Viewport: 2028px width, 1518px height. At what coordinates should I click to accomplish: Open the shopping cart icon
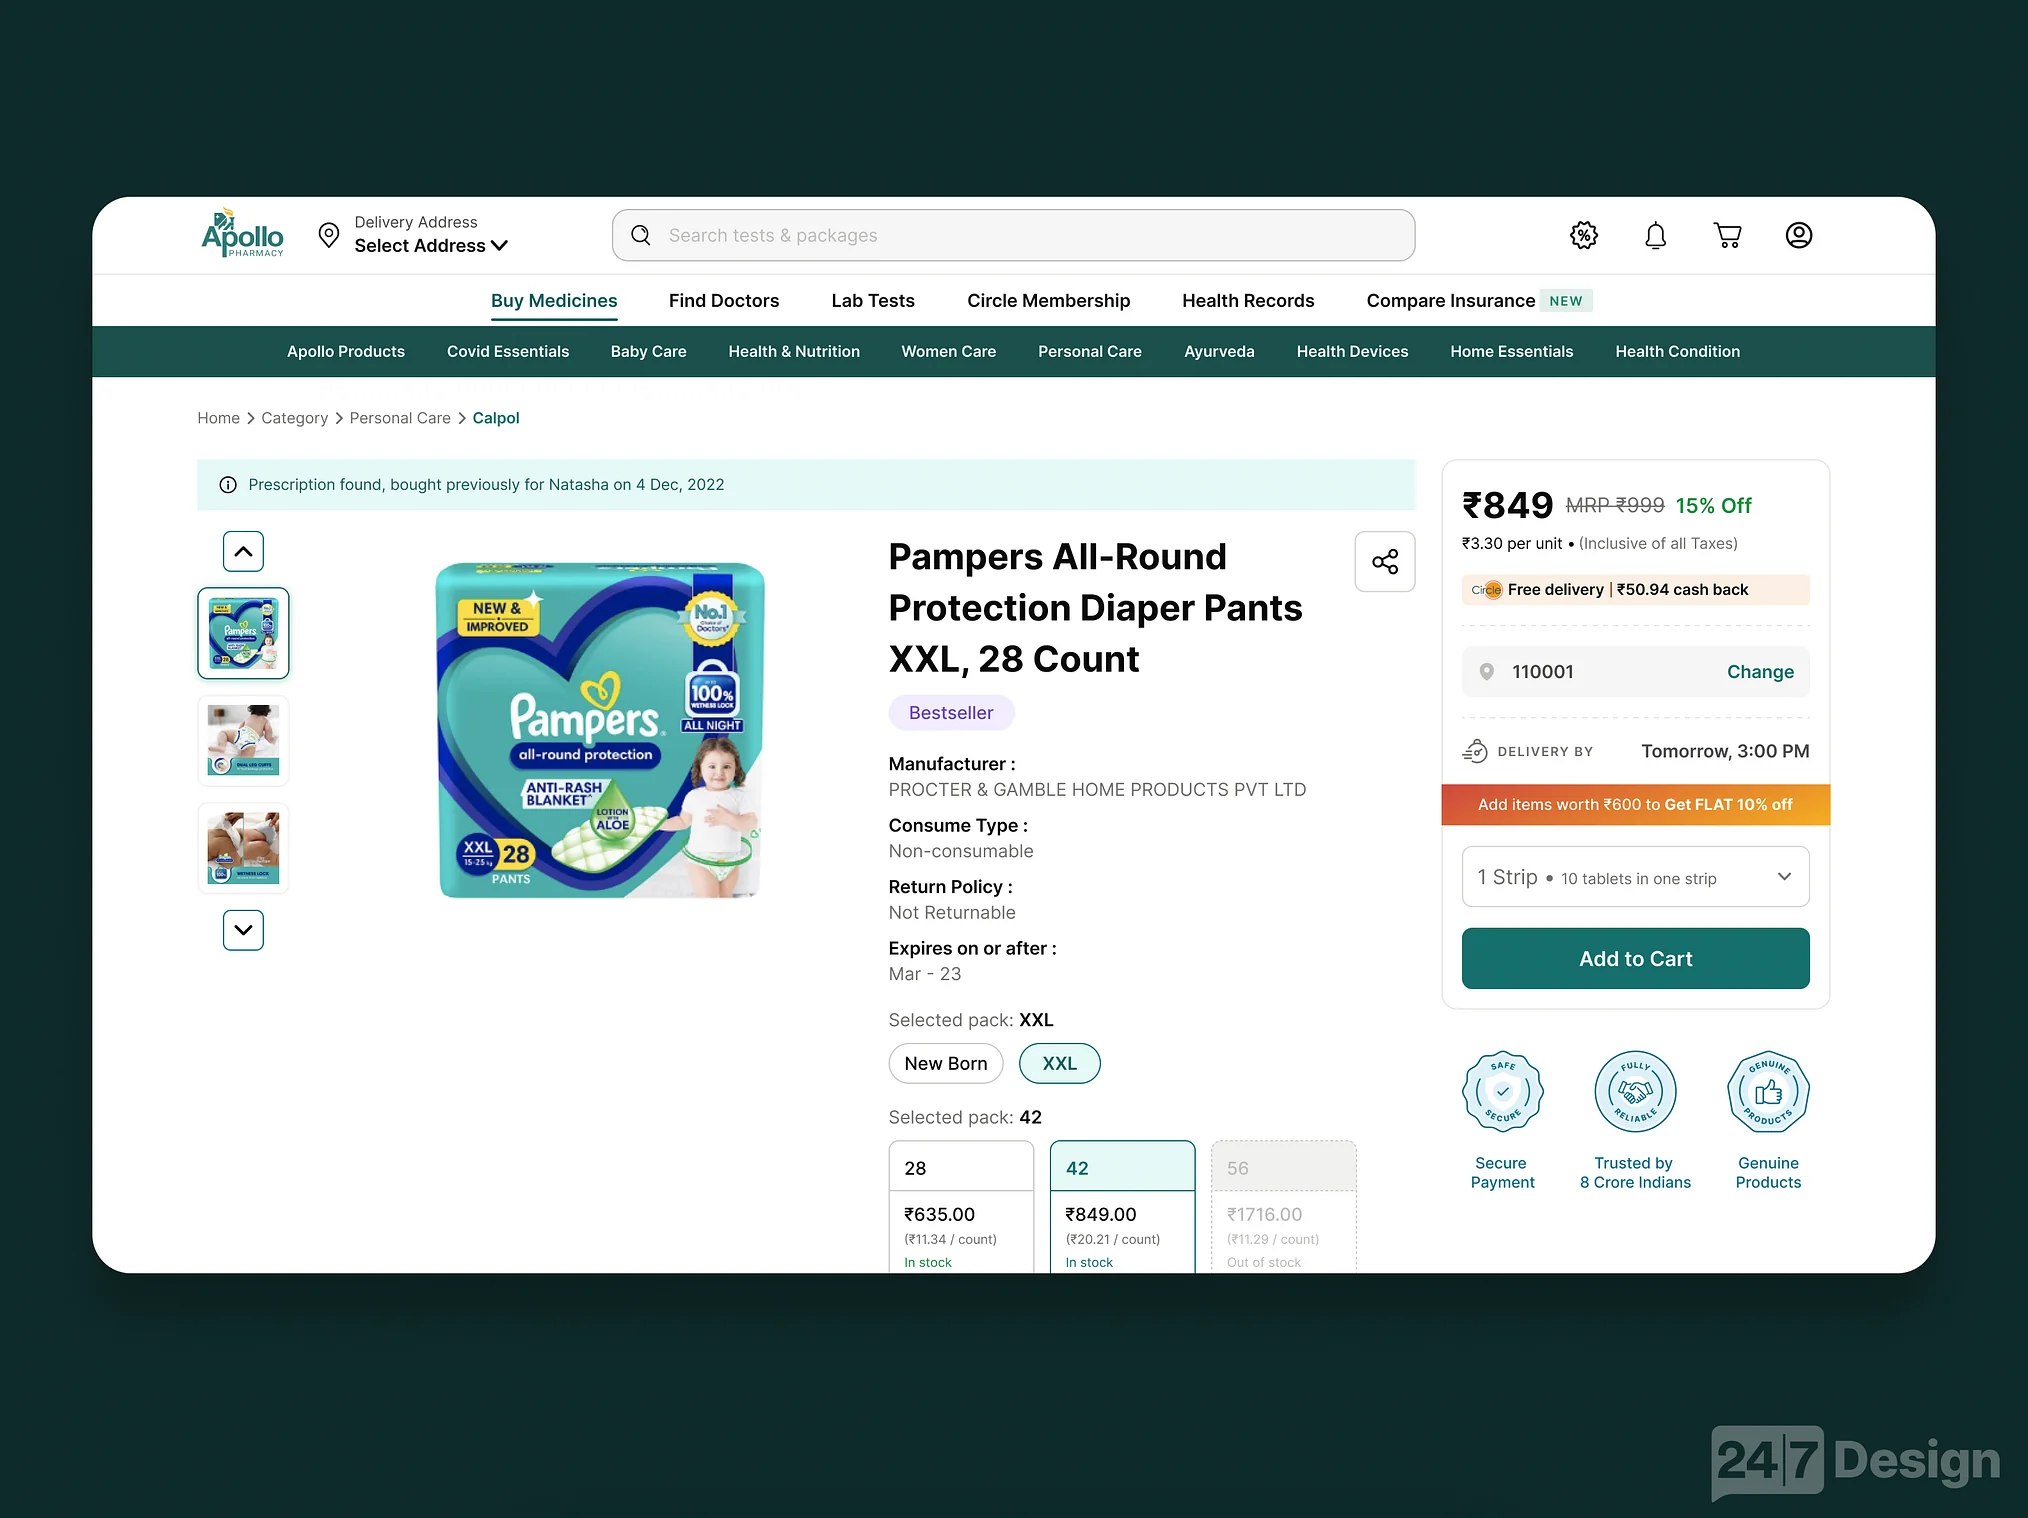point(1727,235)
